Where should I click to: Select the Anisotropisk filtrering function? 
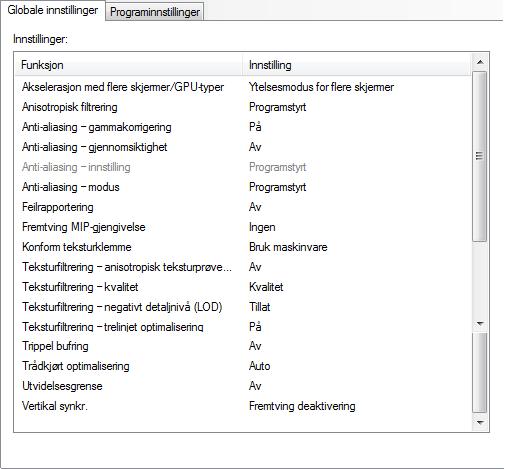[70, 107]
